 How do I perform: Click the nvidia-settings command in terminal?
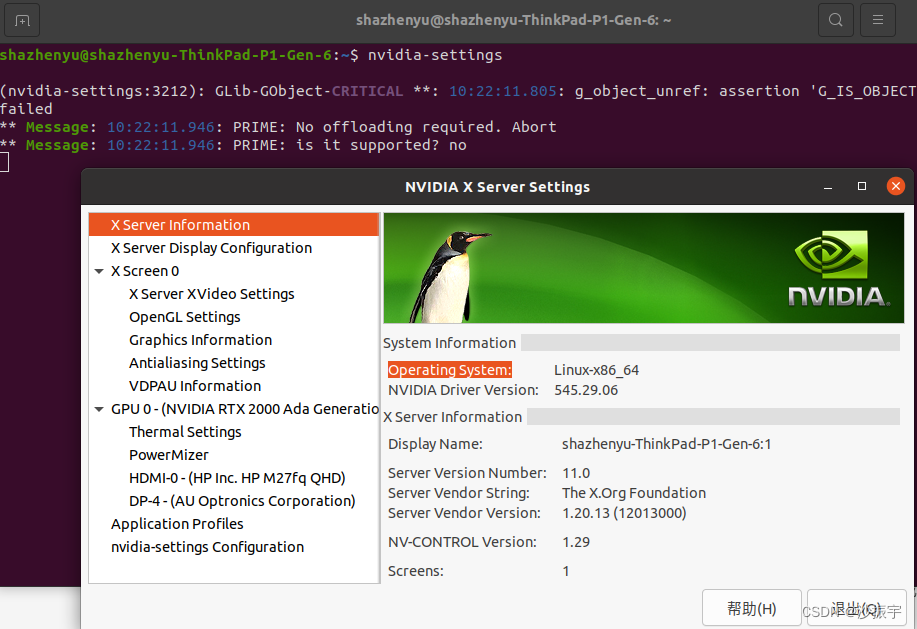435,55
